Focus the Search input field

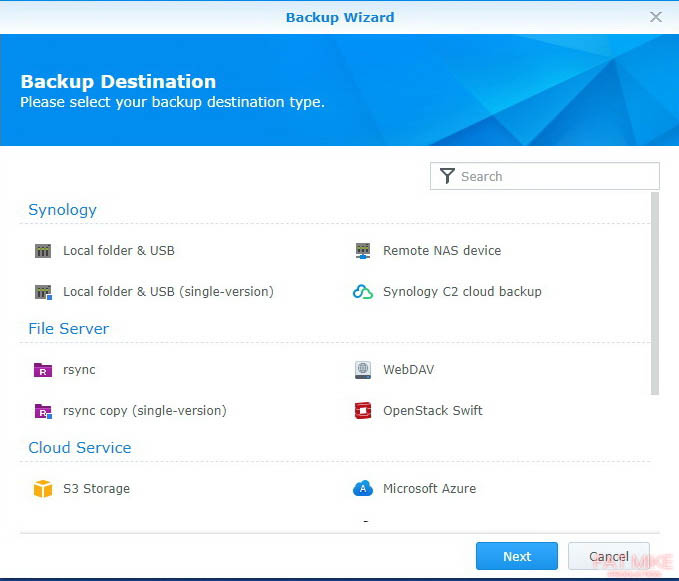pyautogui.click(x=545, y=176)
